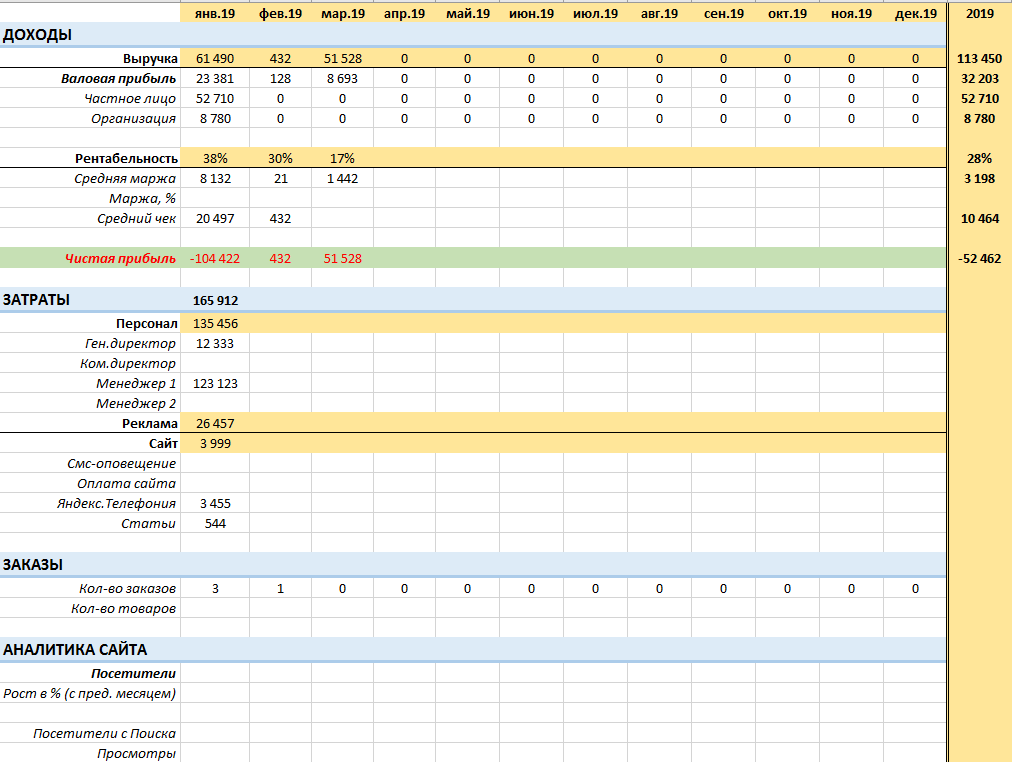Select revenue total cell 113 450

[979, 59]
